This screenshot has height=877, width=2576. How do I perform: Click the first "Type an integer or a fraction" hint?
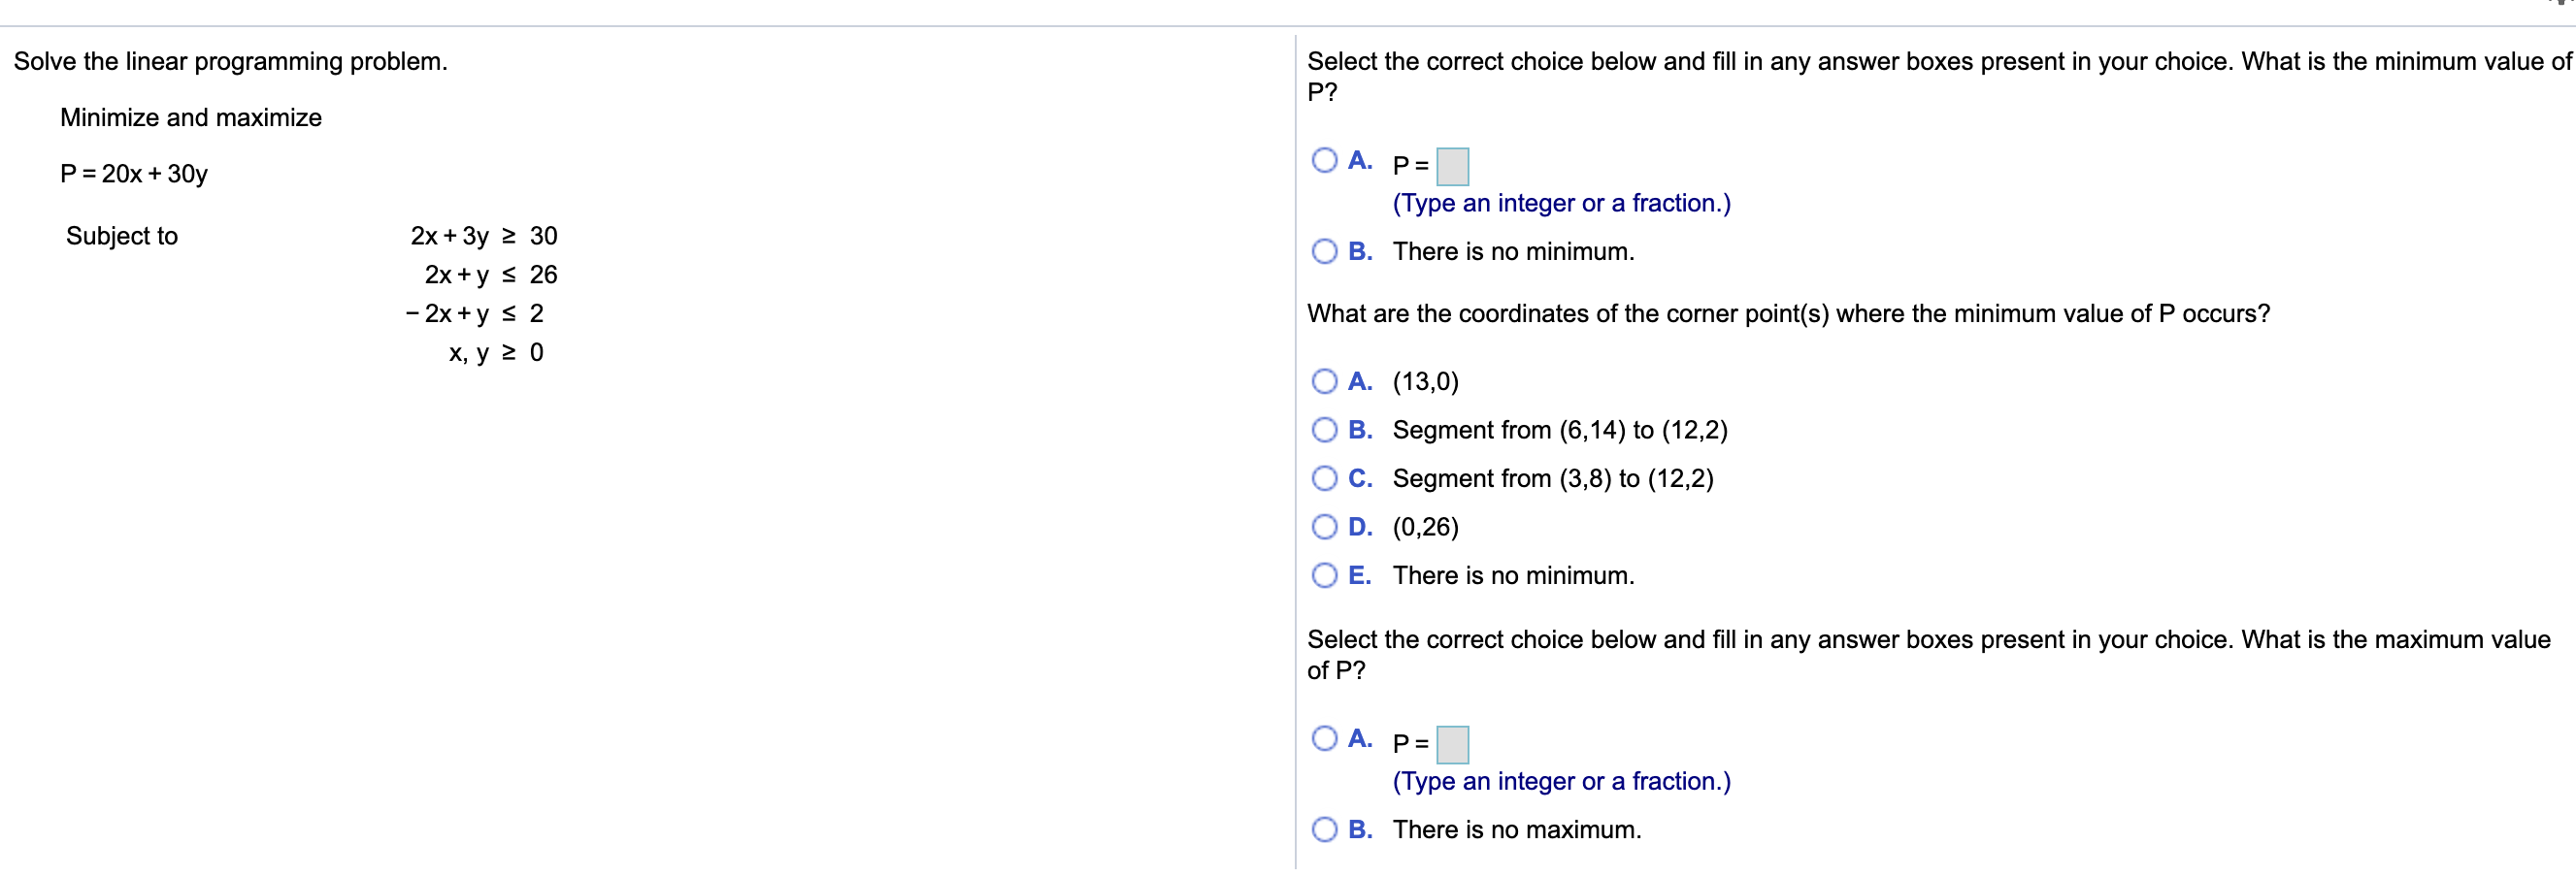pyautogui.click(x=1560, y=203)
